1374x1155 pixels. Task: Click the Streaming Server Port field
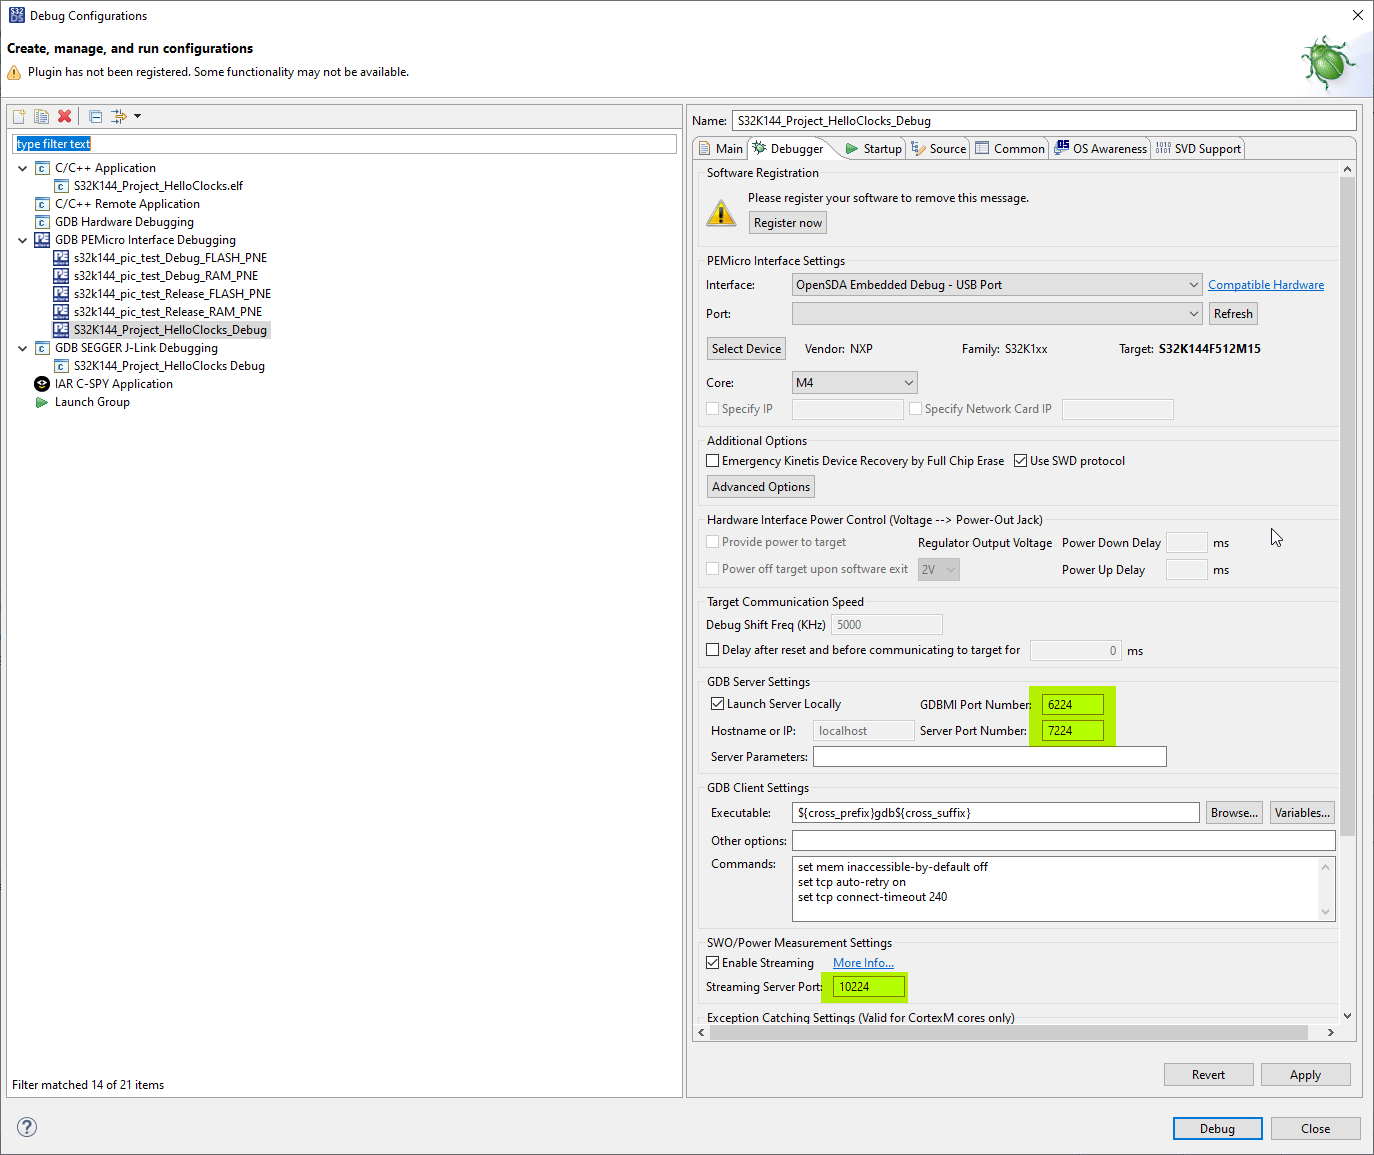coord(868,987)
